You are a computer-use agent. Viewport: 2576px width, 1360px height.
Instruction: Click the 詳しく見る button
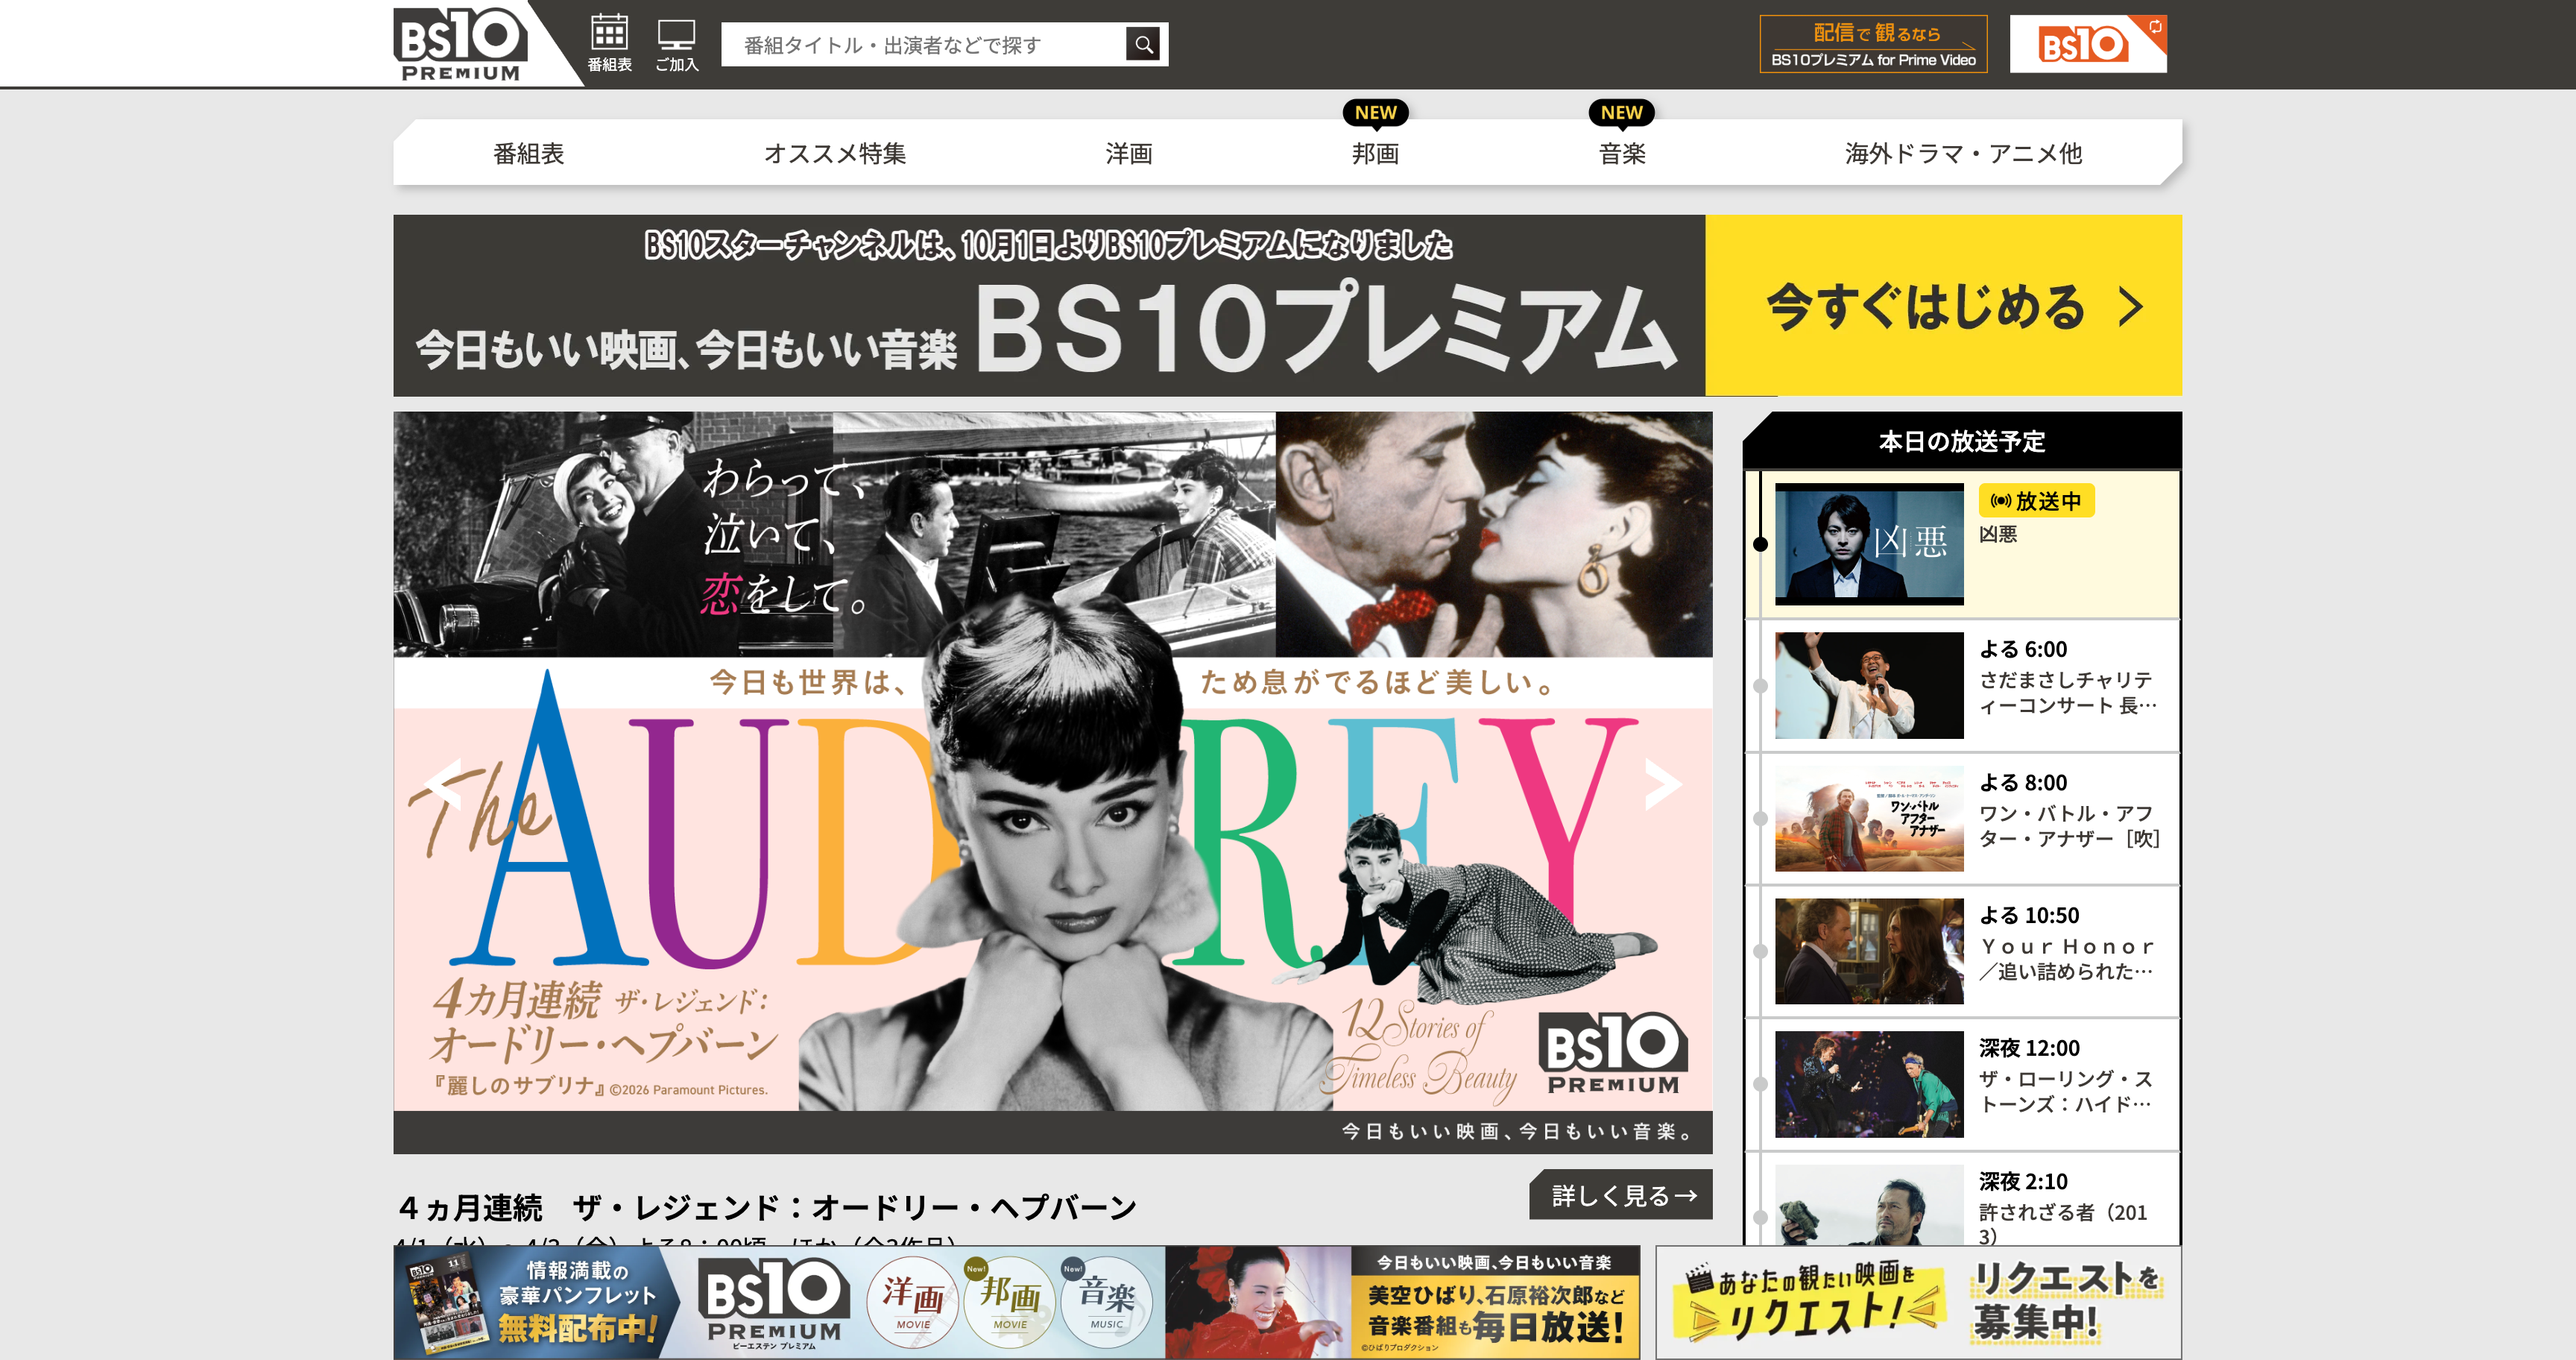1620,1194
